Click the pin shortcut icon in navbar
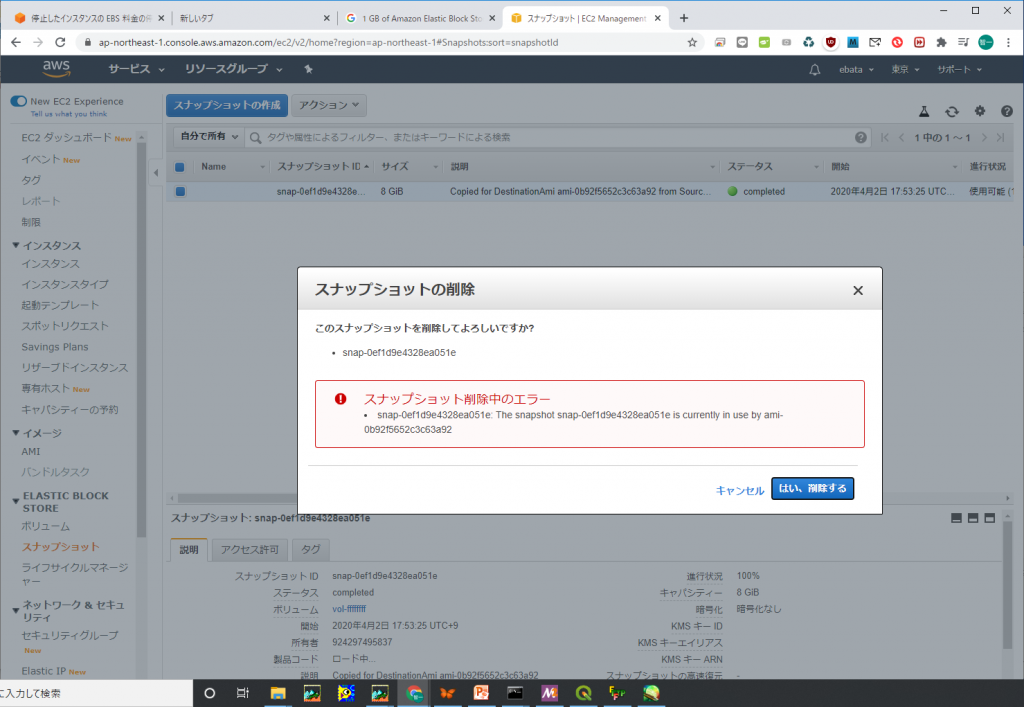The image size is (1024, 707). [308, 69]
